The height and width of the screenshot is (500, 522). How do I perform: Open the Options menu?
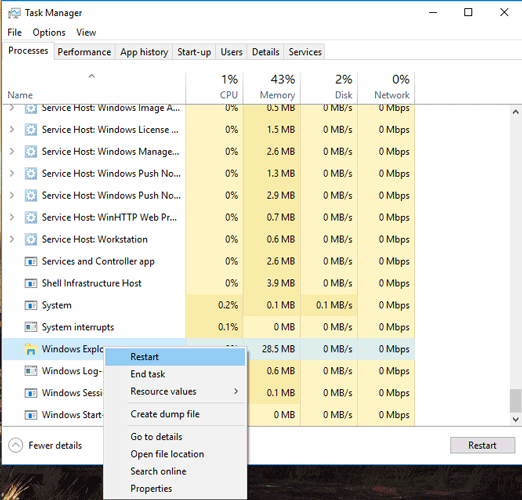click(49, 32)
